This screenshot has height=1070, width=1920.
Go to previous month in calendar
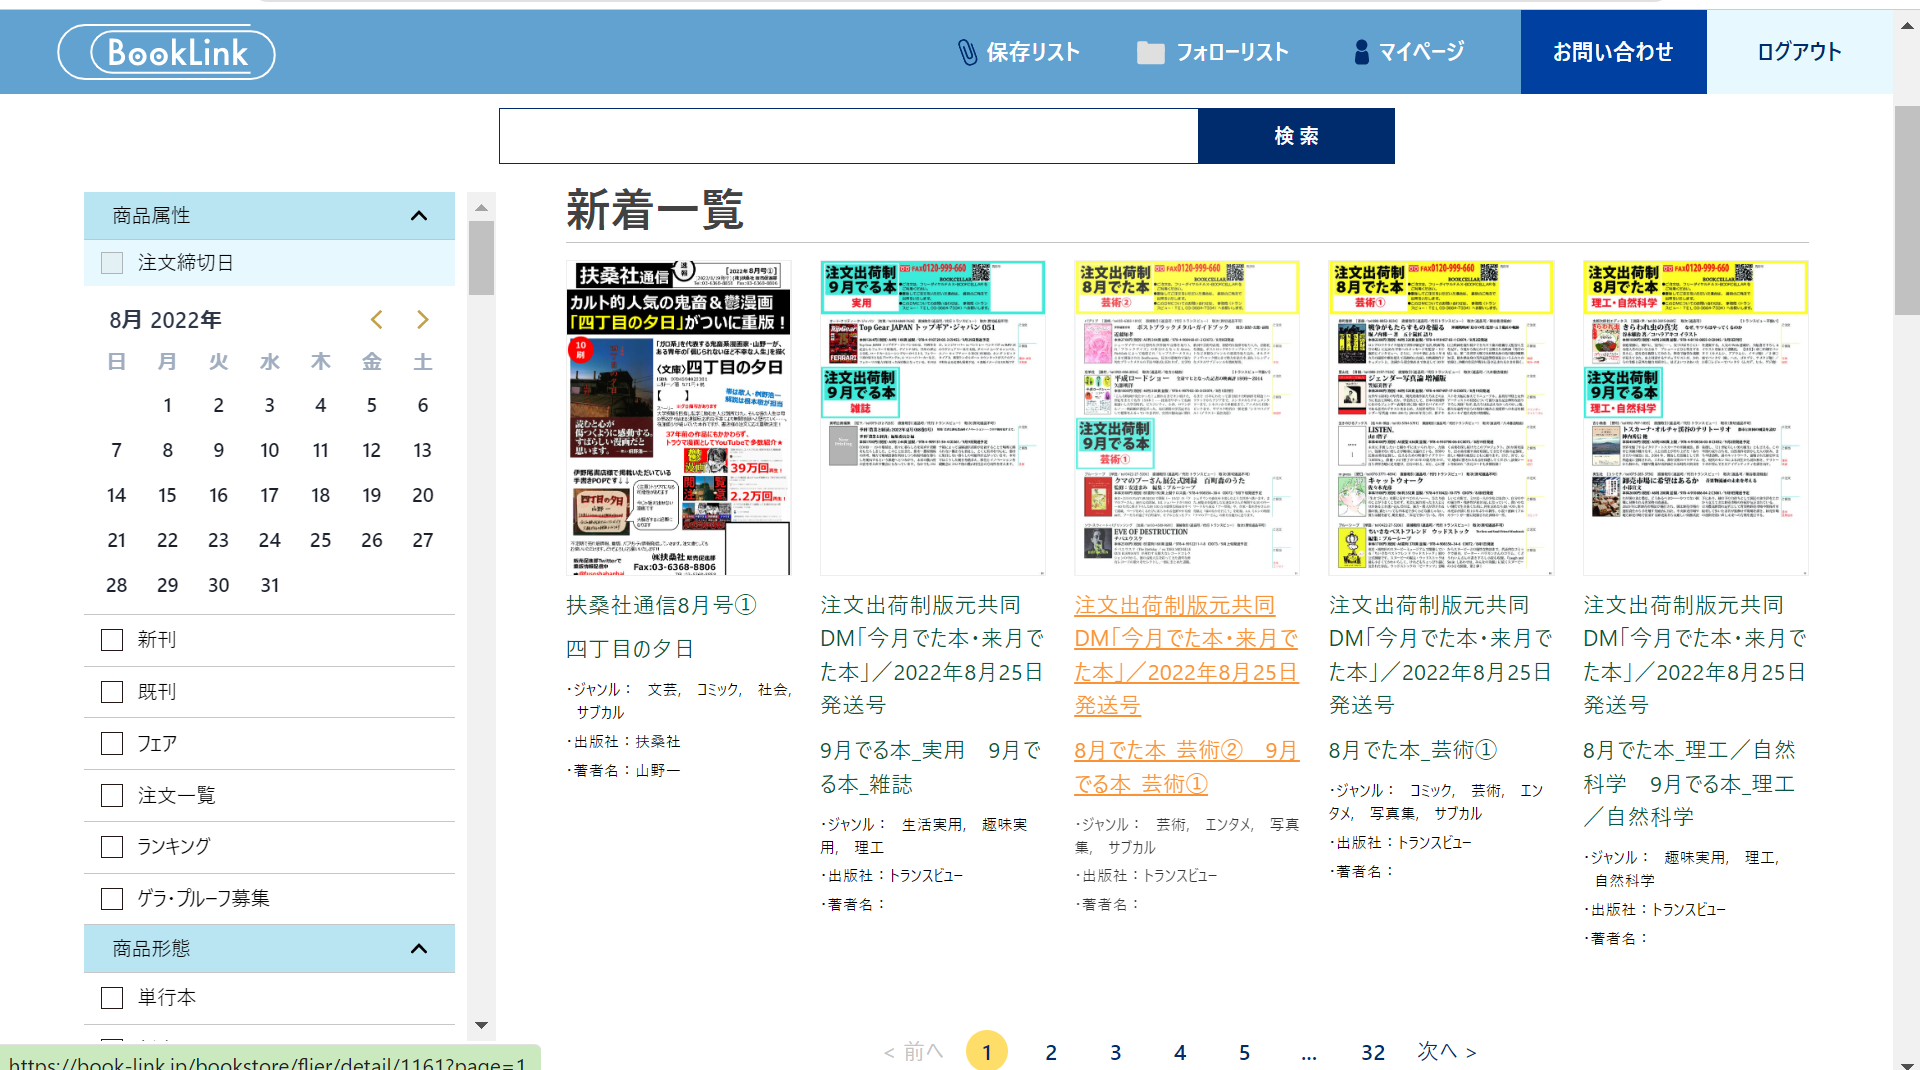[377, 320]
